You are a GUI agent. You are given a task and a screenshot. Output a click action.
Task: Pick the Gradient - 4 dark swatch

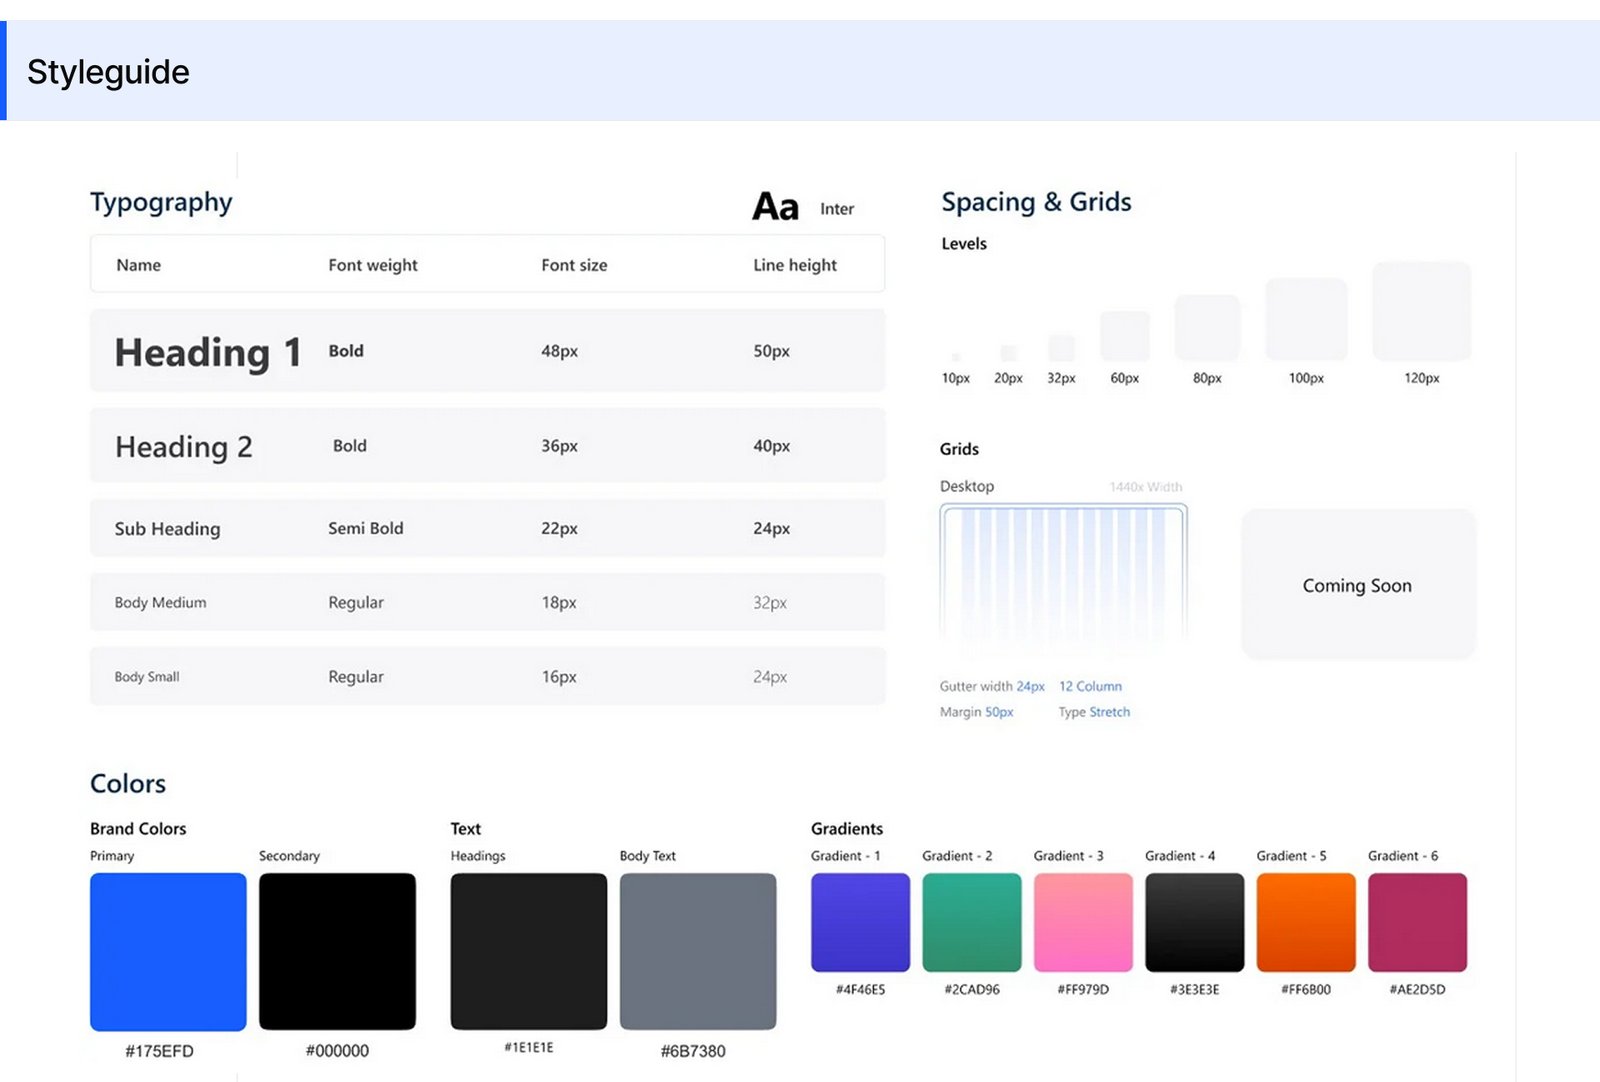(x=1194, y=922)
